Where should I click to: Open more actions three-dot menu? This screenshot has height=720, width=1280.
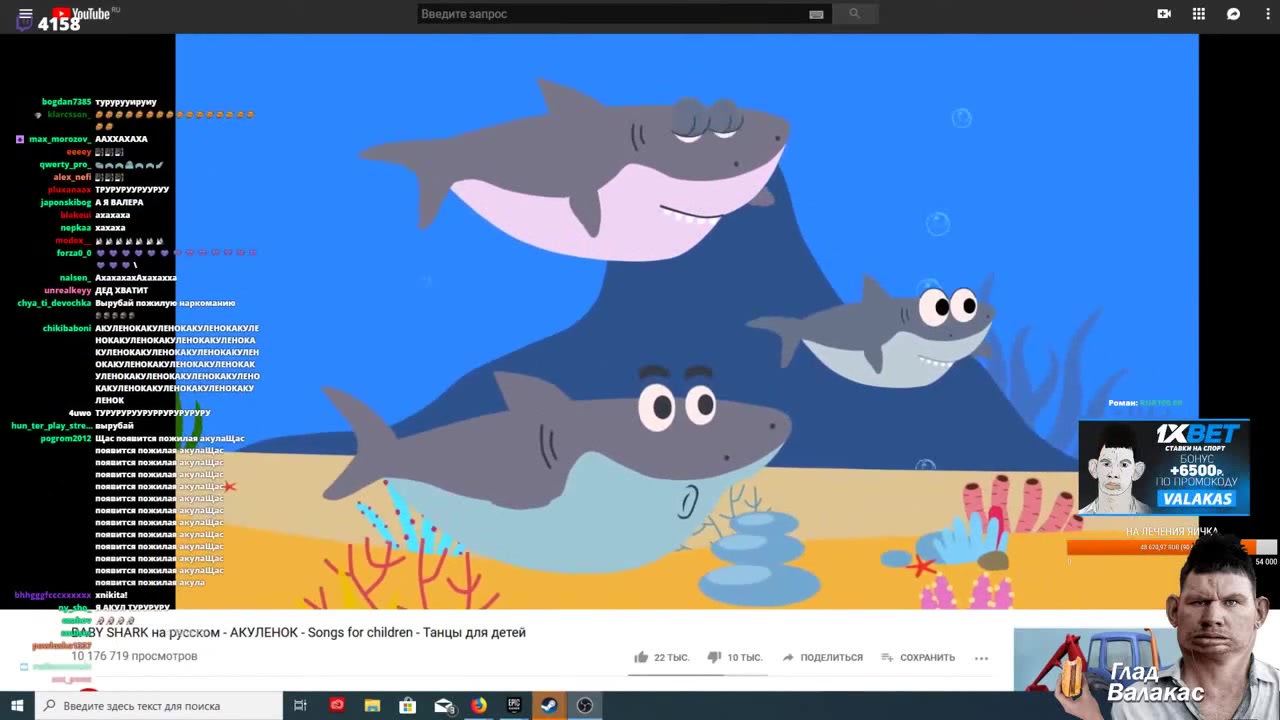point(981,658)
